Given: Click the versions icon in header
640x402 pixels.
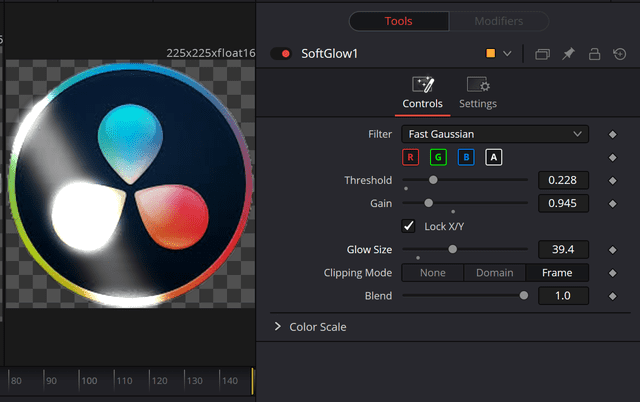Looking at the screenshot, I should tap(542, 54).
